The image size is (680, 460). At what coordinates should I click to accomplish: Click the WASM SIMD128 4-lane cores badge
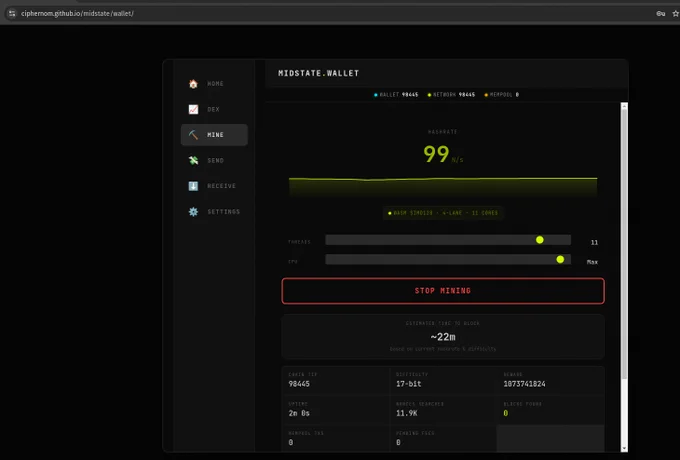click(443, 213)
